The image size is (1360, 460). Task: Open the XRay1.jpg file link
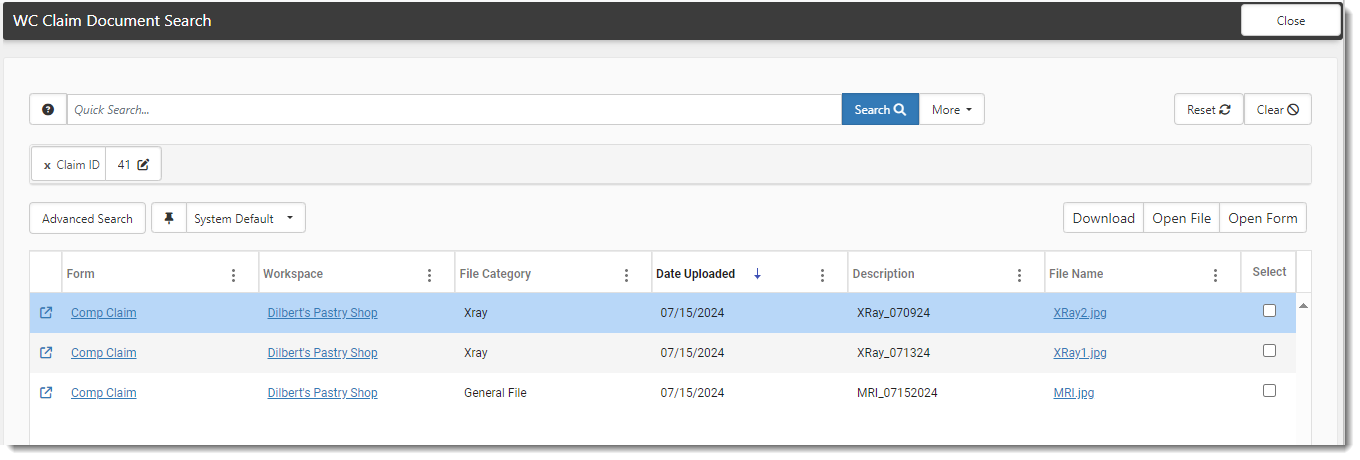[1080, 353]
